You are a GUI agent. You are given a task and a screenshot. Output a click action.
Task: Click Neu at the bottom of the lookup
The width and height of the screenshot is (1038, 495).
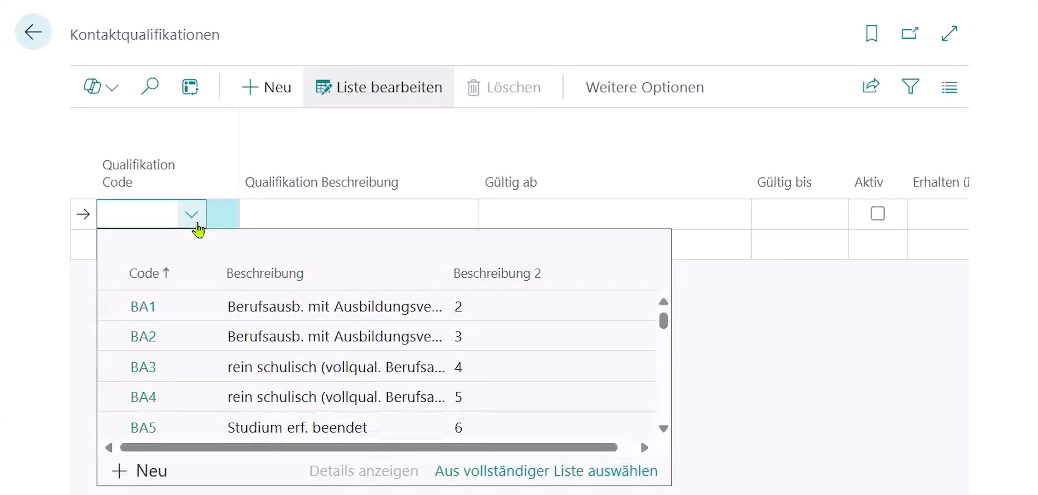coord(140,471)
